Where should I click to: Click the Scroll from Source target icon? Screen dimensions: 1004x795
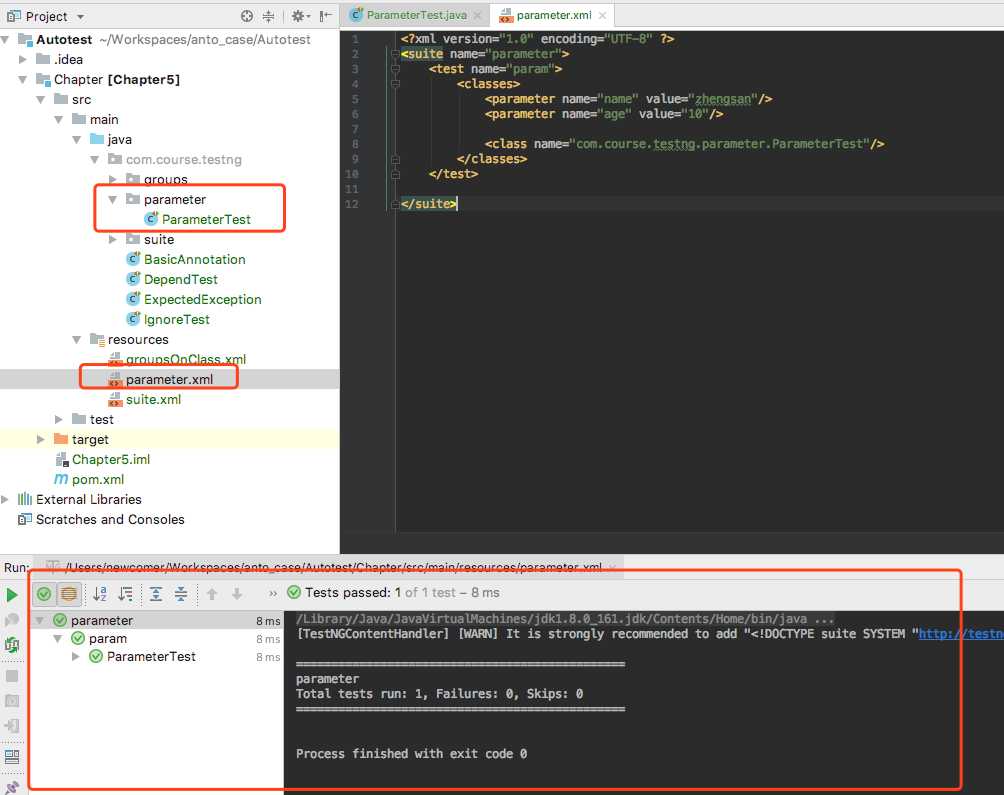coord(247,16)
